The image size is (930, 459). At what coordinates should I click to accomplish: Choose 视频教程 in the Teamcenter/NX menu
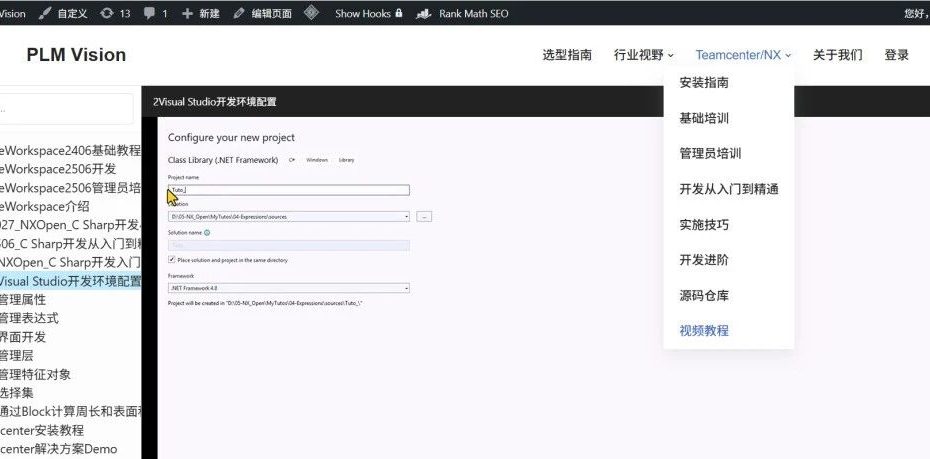pos(704,331)
